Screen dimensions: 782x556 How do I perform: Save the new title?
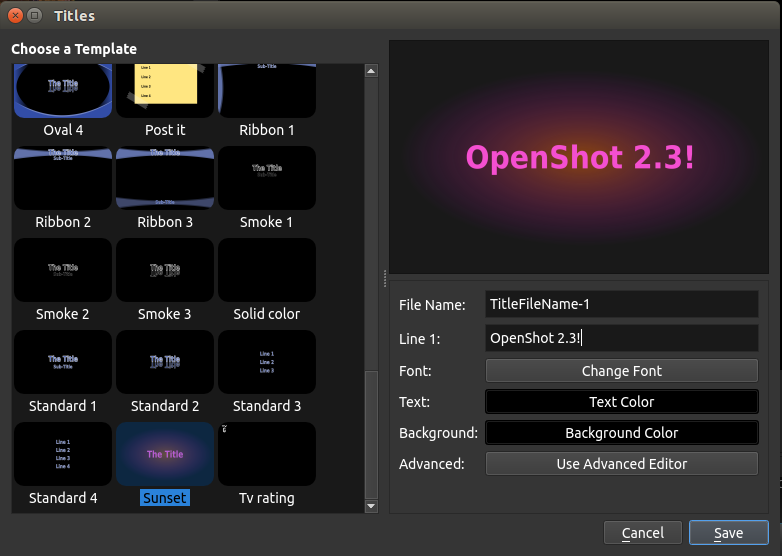(728, 533)
